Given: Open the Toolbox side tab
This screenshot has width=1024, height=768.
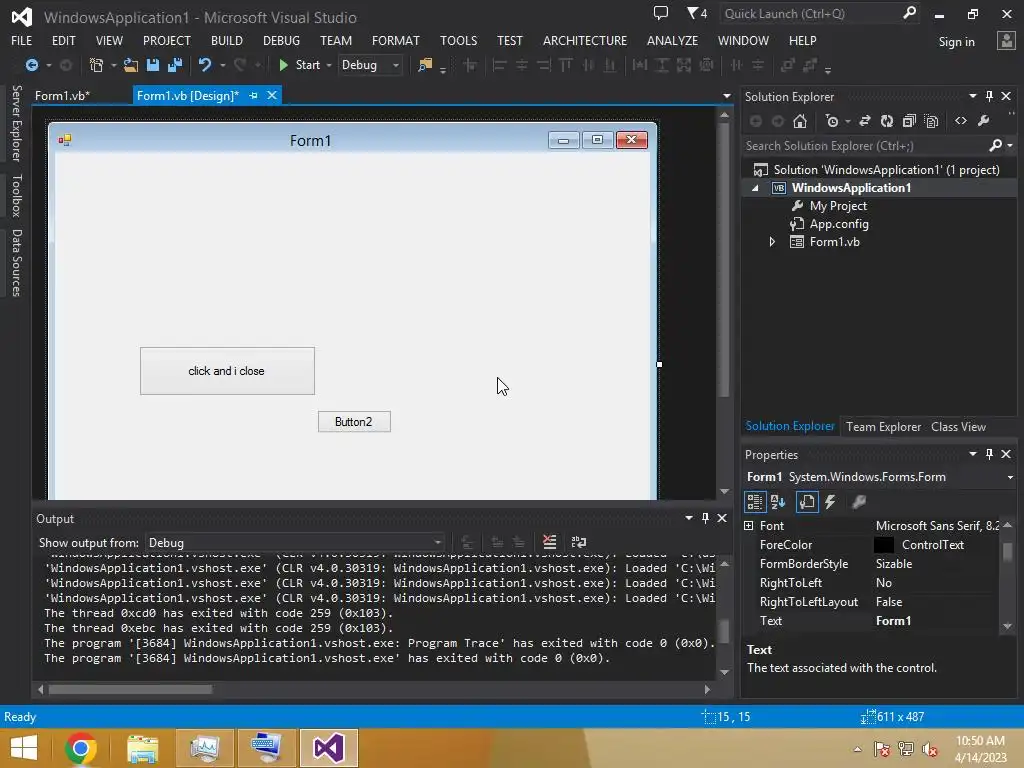Looking at the screenshot, I should 16,195.
